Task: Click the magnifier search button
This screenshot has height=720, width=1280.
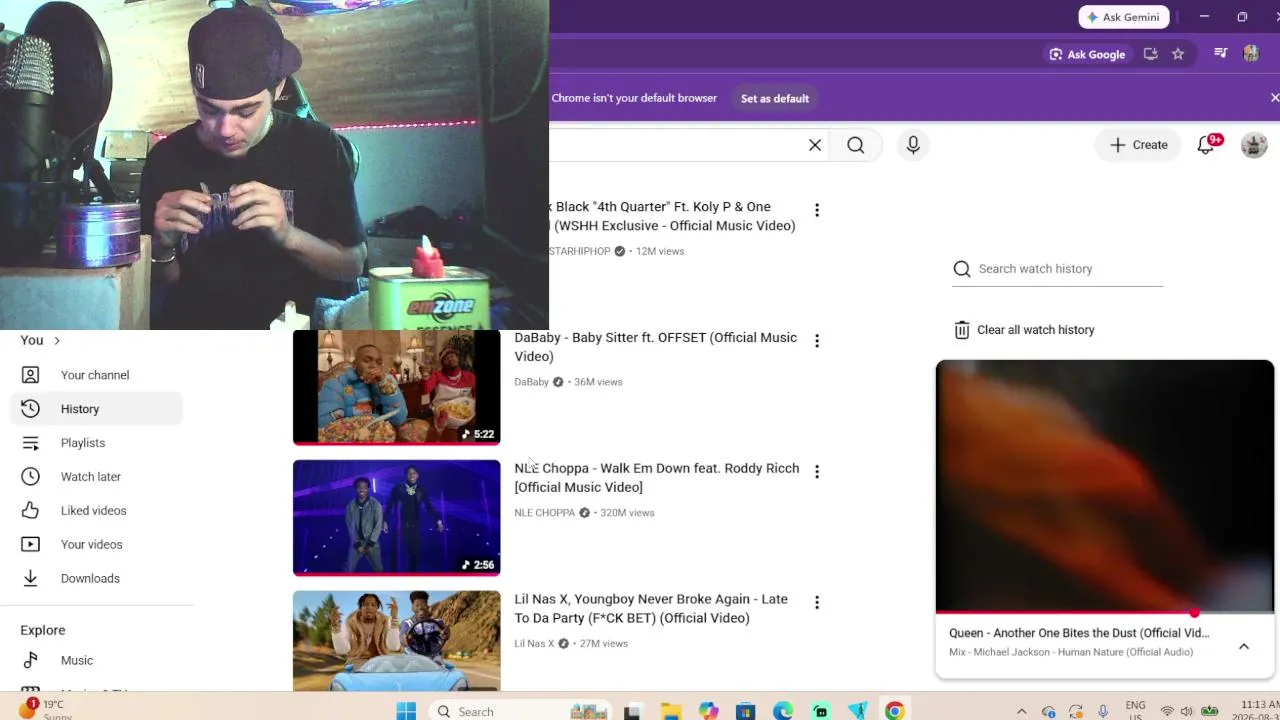Action: 856,145
